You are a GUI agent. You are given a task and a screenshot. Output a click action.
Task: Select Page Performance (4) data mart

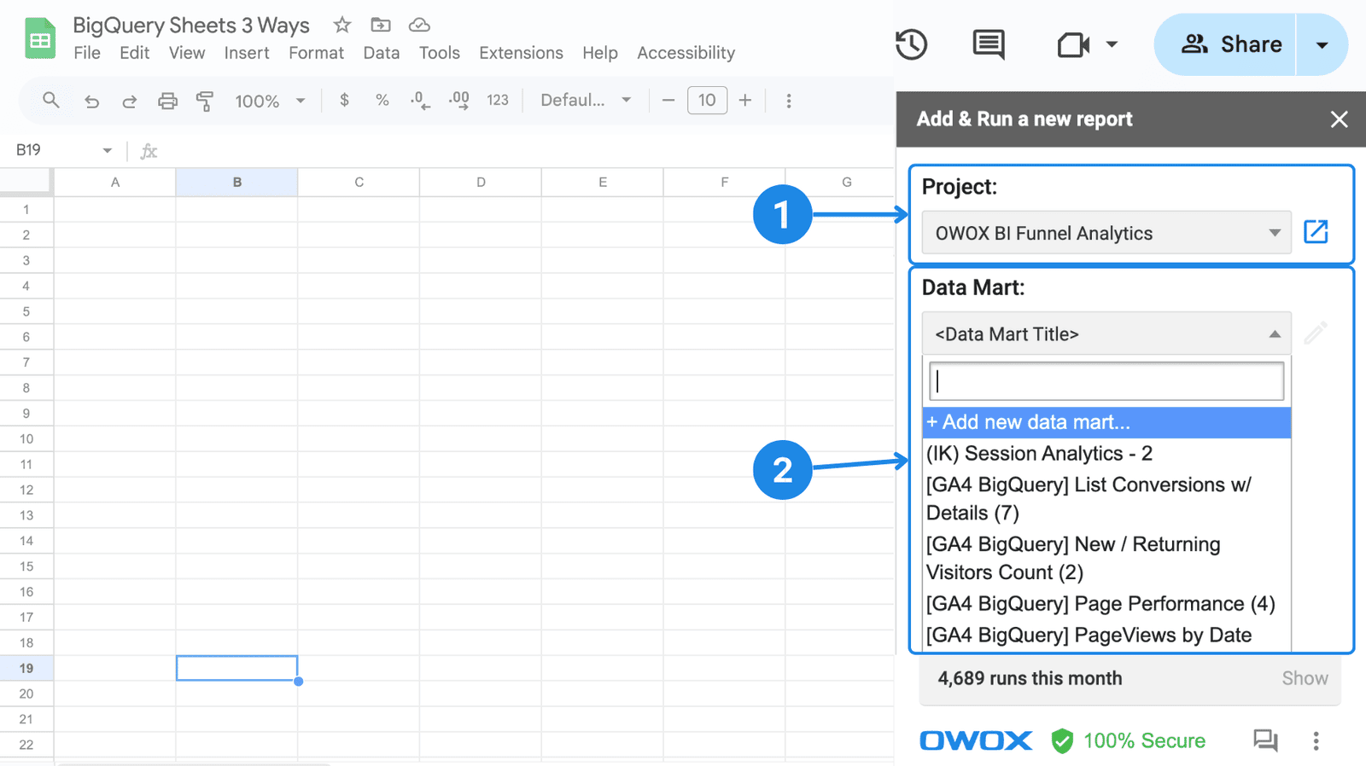[x=1106, y=603]
